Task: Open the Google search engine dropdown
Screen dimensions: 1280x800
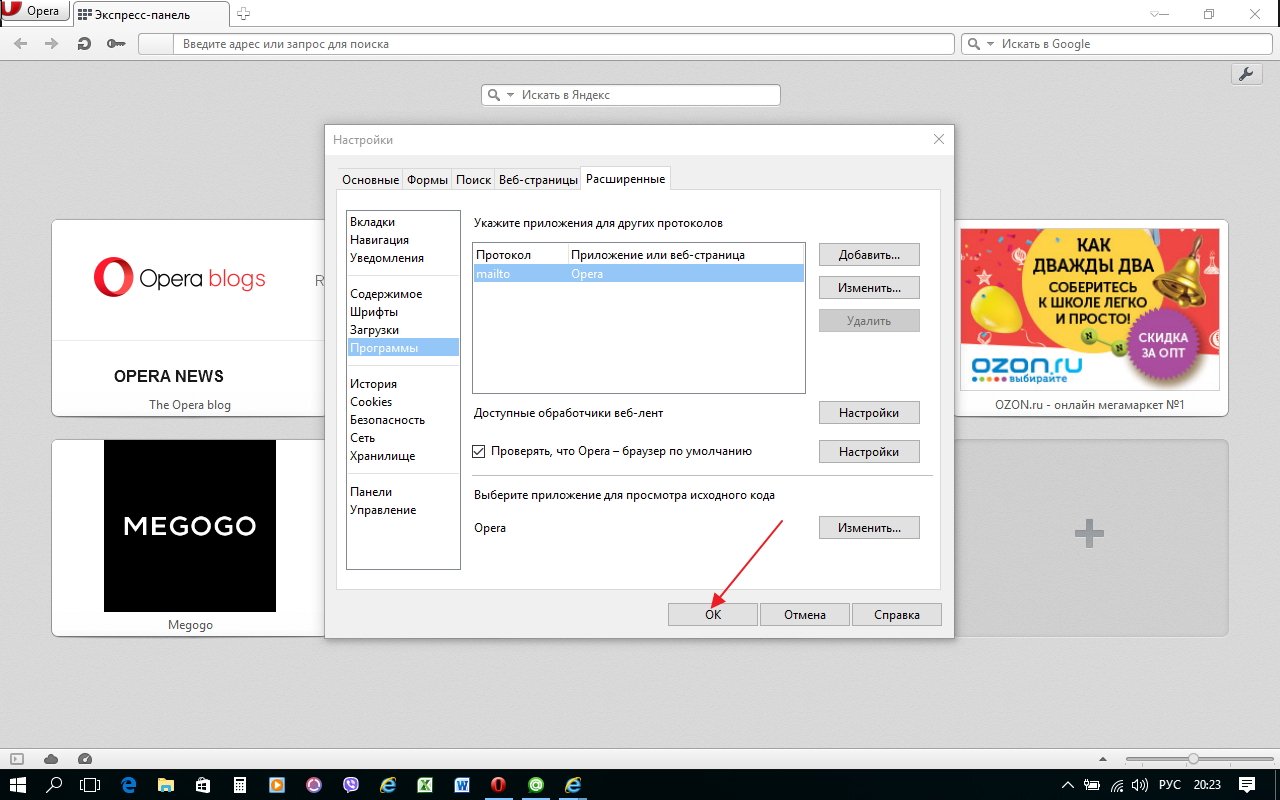Action: click(990, 44)
